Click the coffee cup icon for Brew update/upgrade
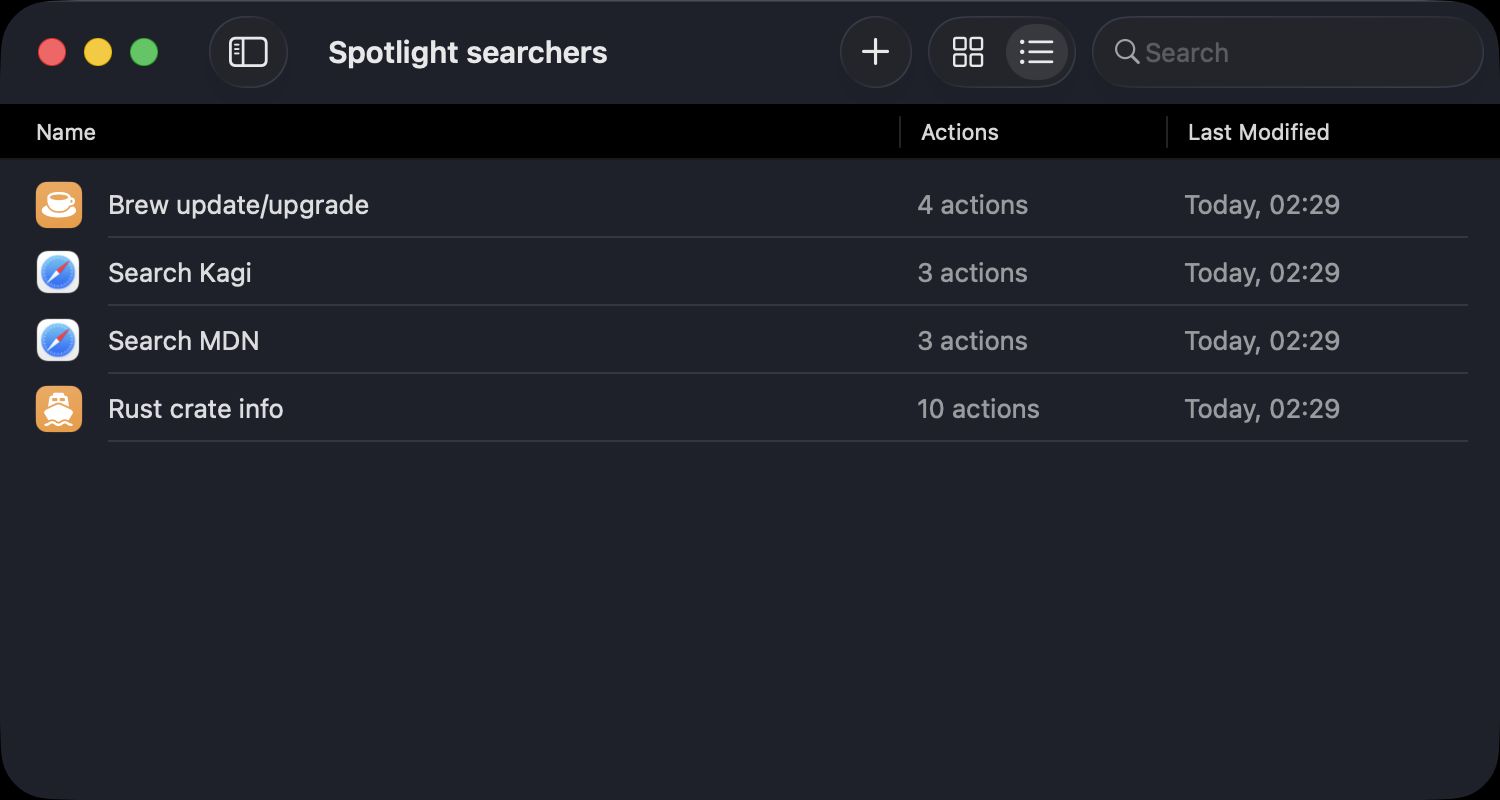 (58, 204)
